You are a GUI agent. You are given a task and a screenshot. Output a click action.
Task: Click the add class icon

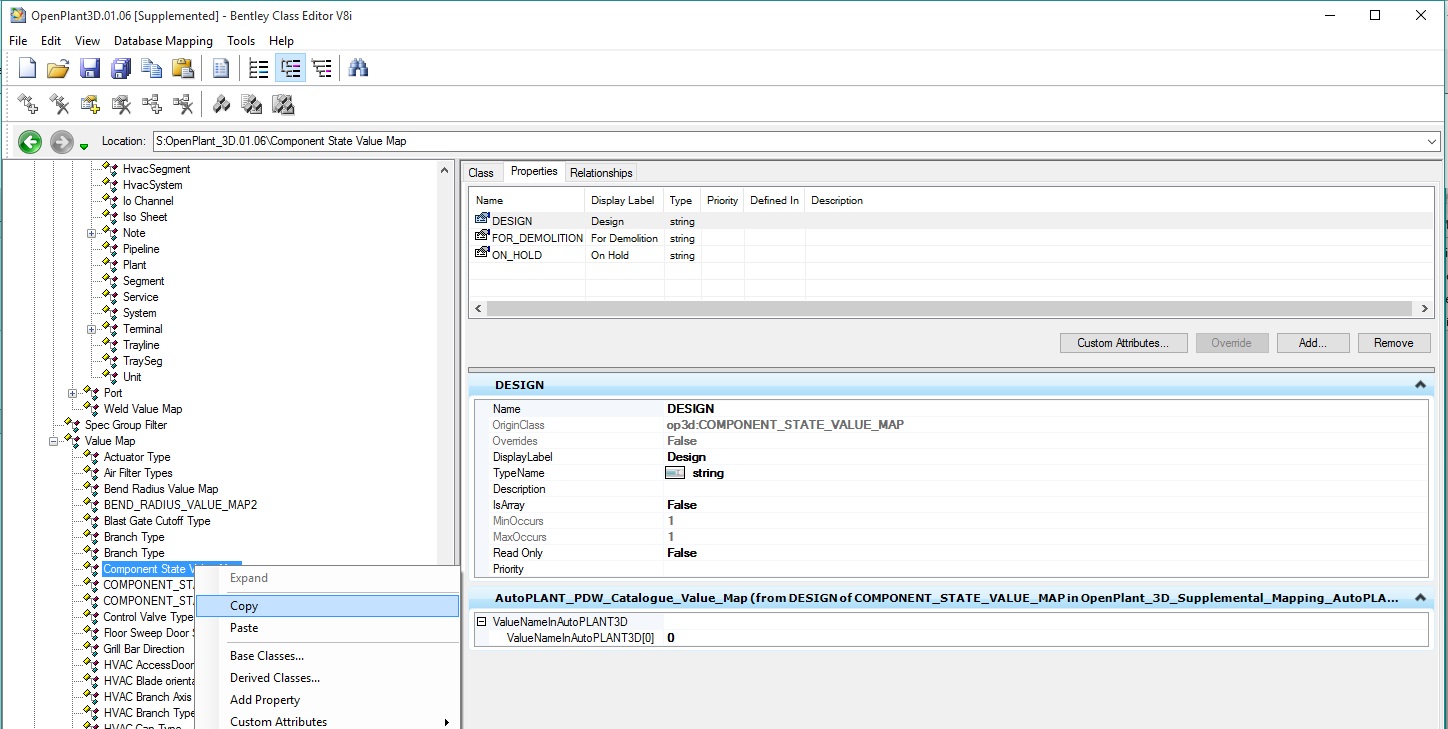(x=28, y=104)
